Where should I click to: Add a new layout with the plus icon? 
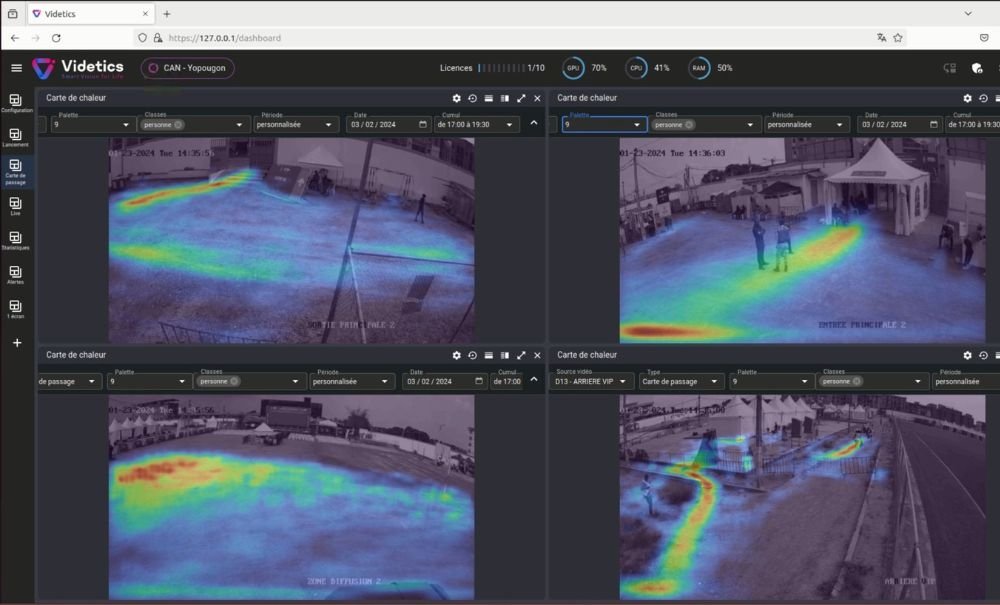[x=17, y=343]
